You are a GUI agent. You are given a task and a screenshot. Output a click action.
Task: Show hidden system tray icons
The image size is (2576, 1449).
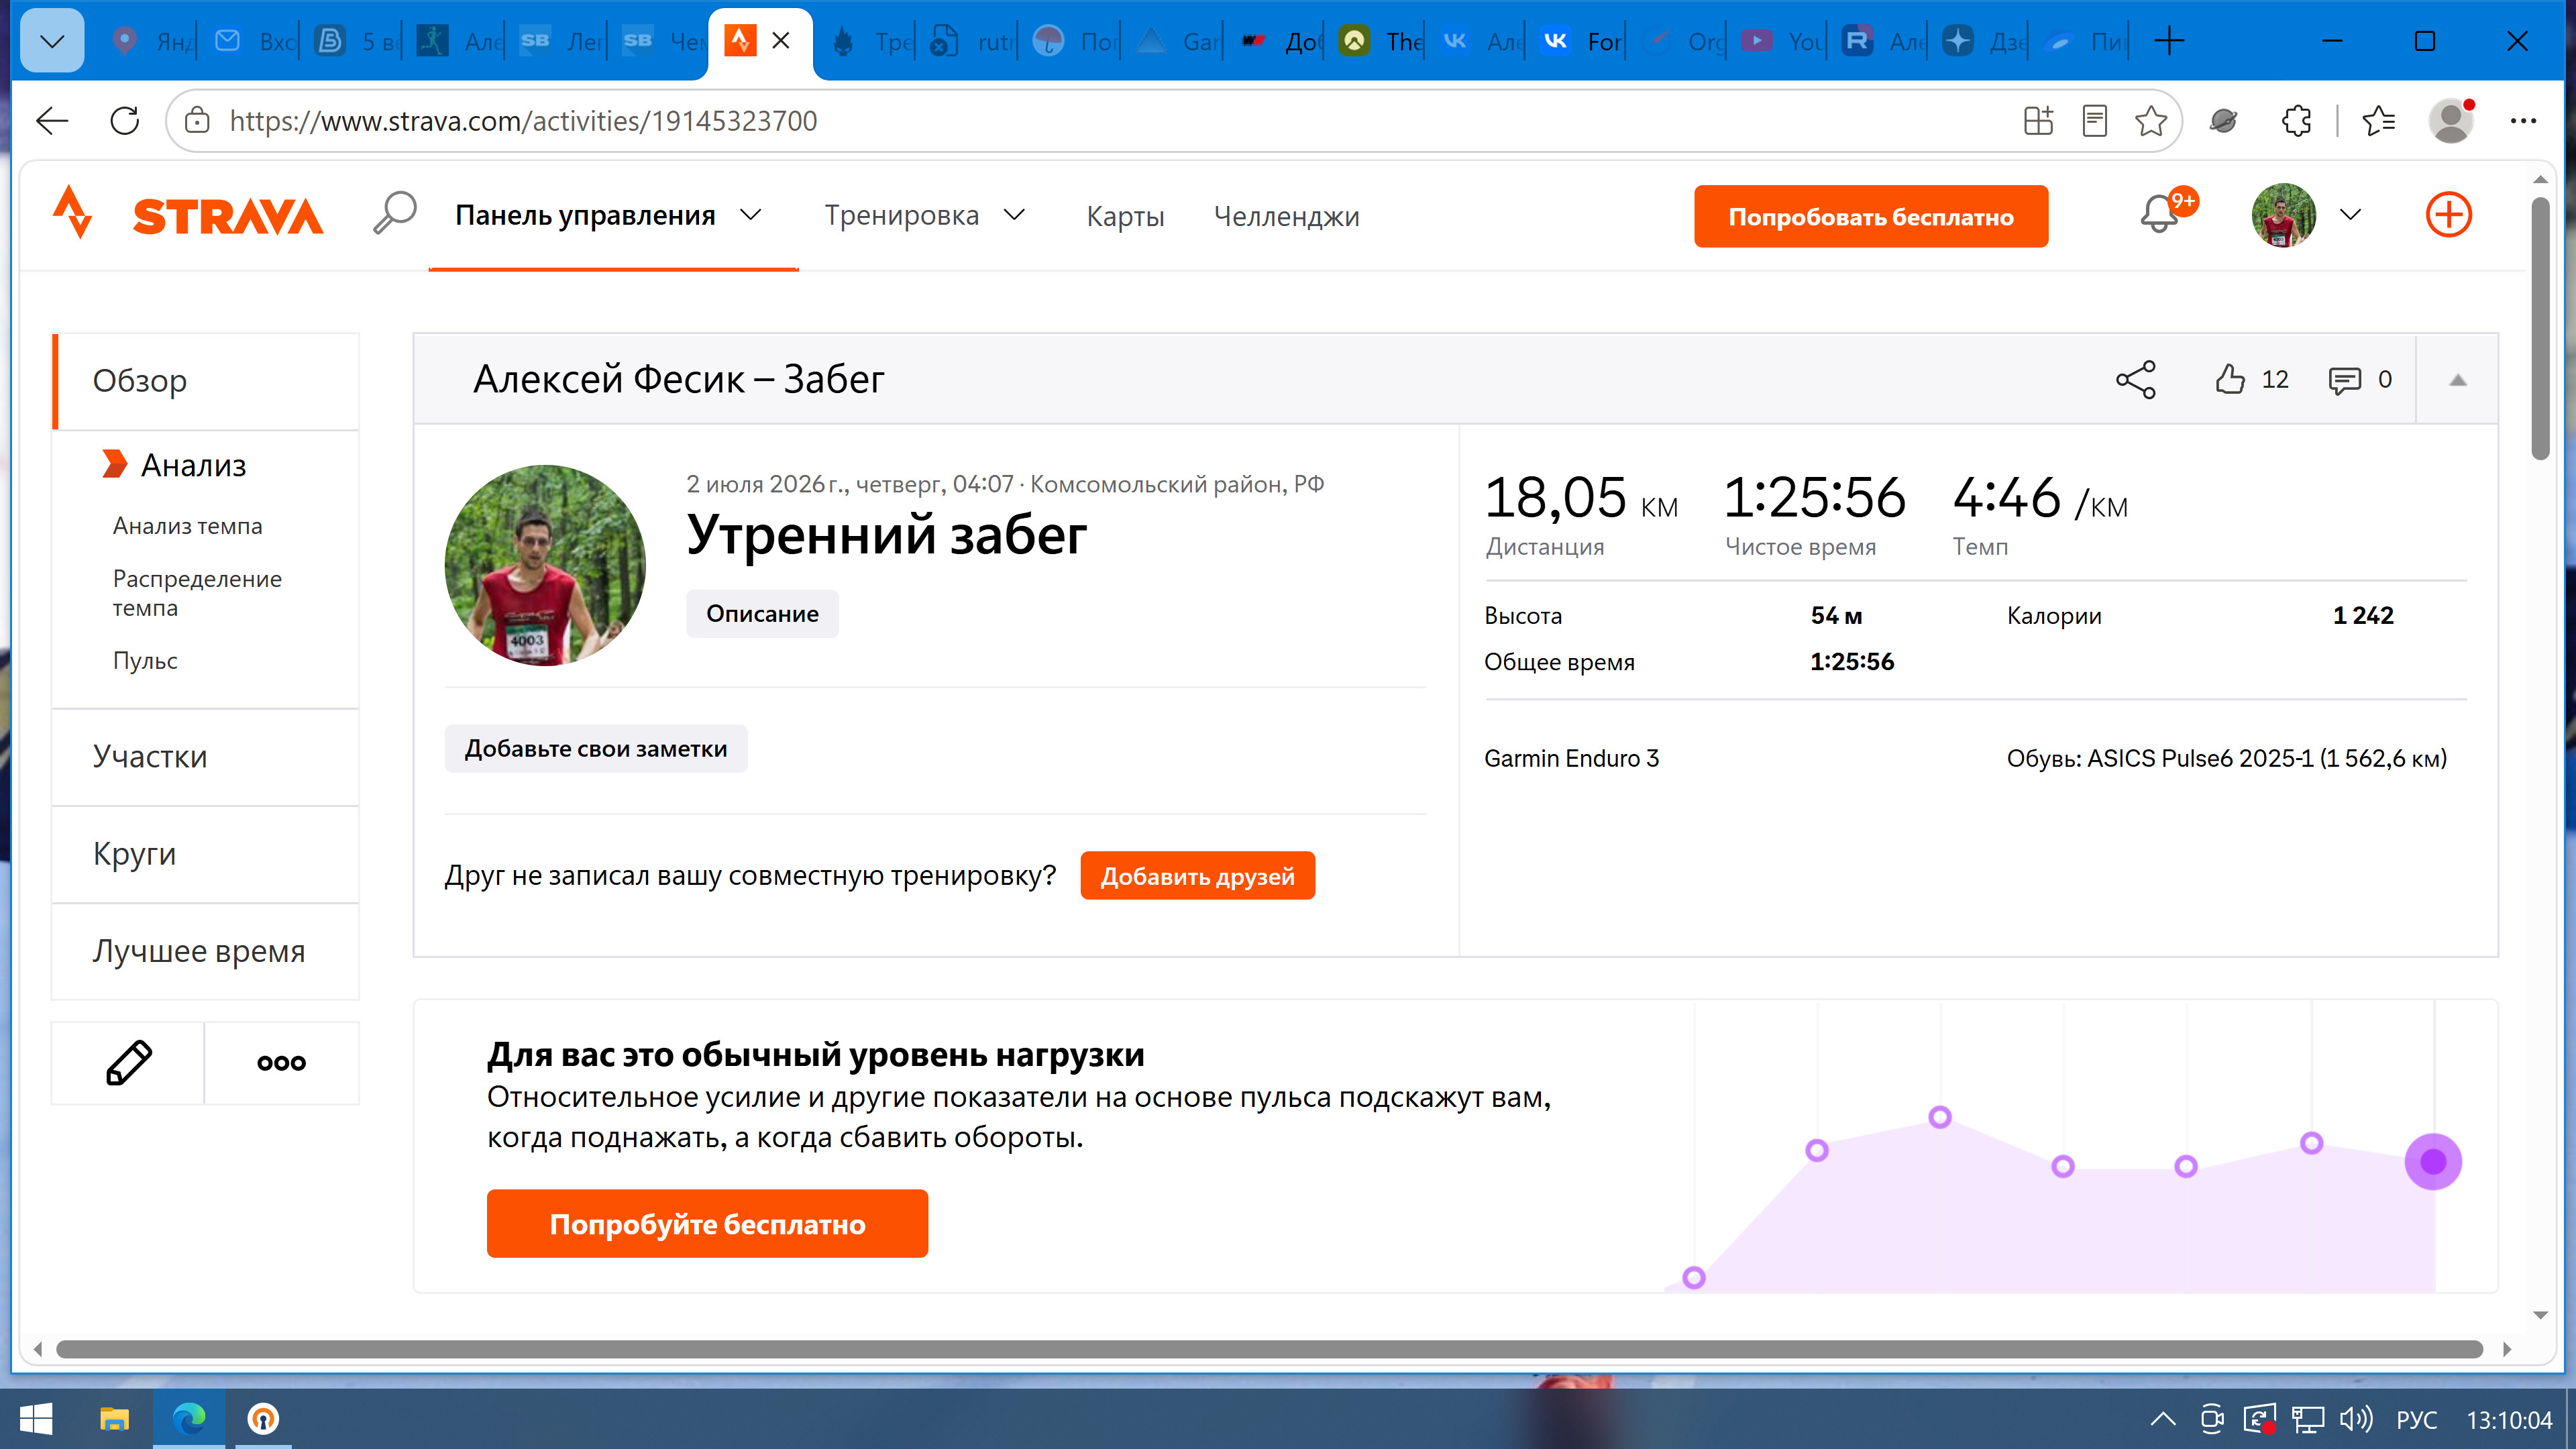point(2162,1419)
